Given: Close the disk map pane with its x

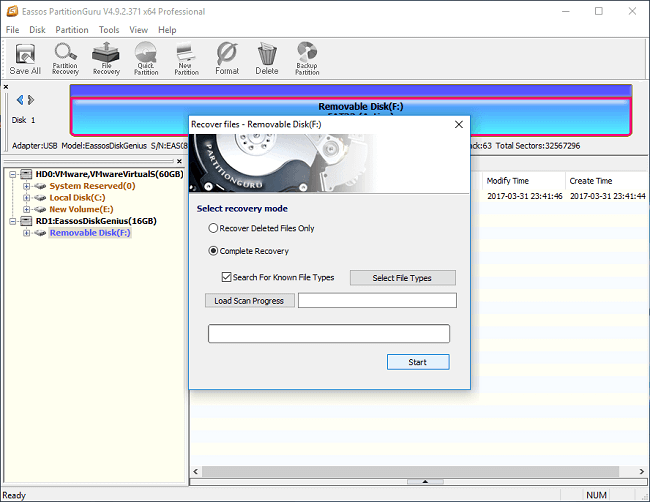Looking at the screenshot, I should coord(6,87).
